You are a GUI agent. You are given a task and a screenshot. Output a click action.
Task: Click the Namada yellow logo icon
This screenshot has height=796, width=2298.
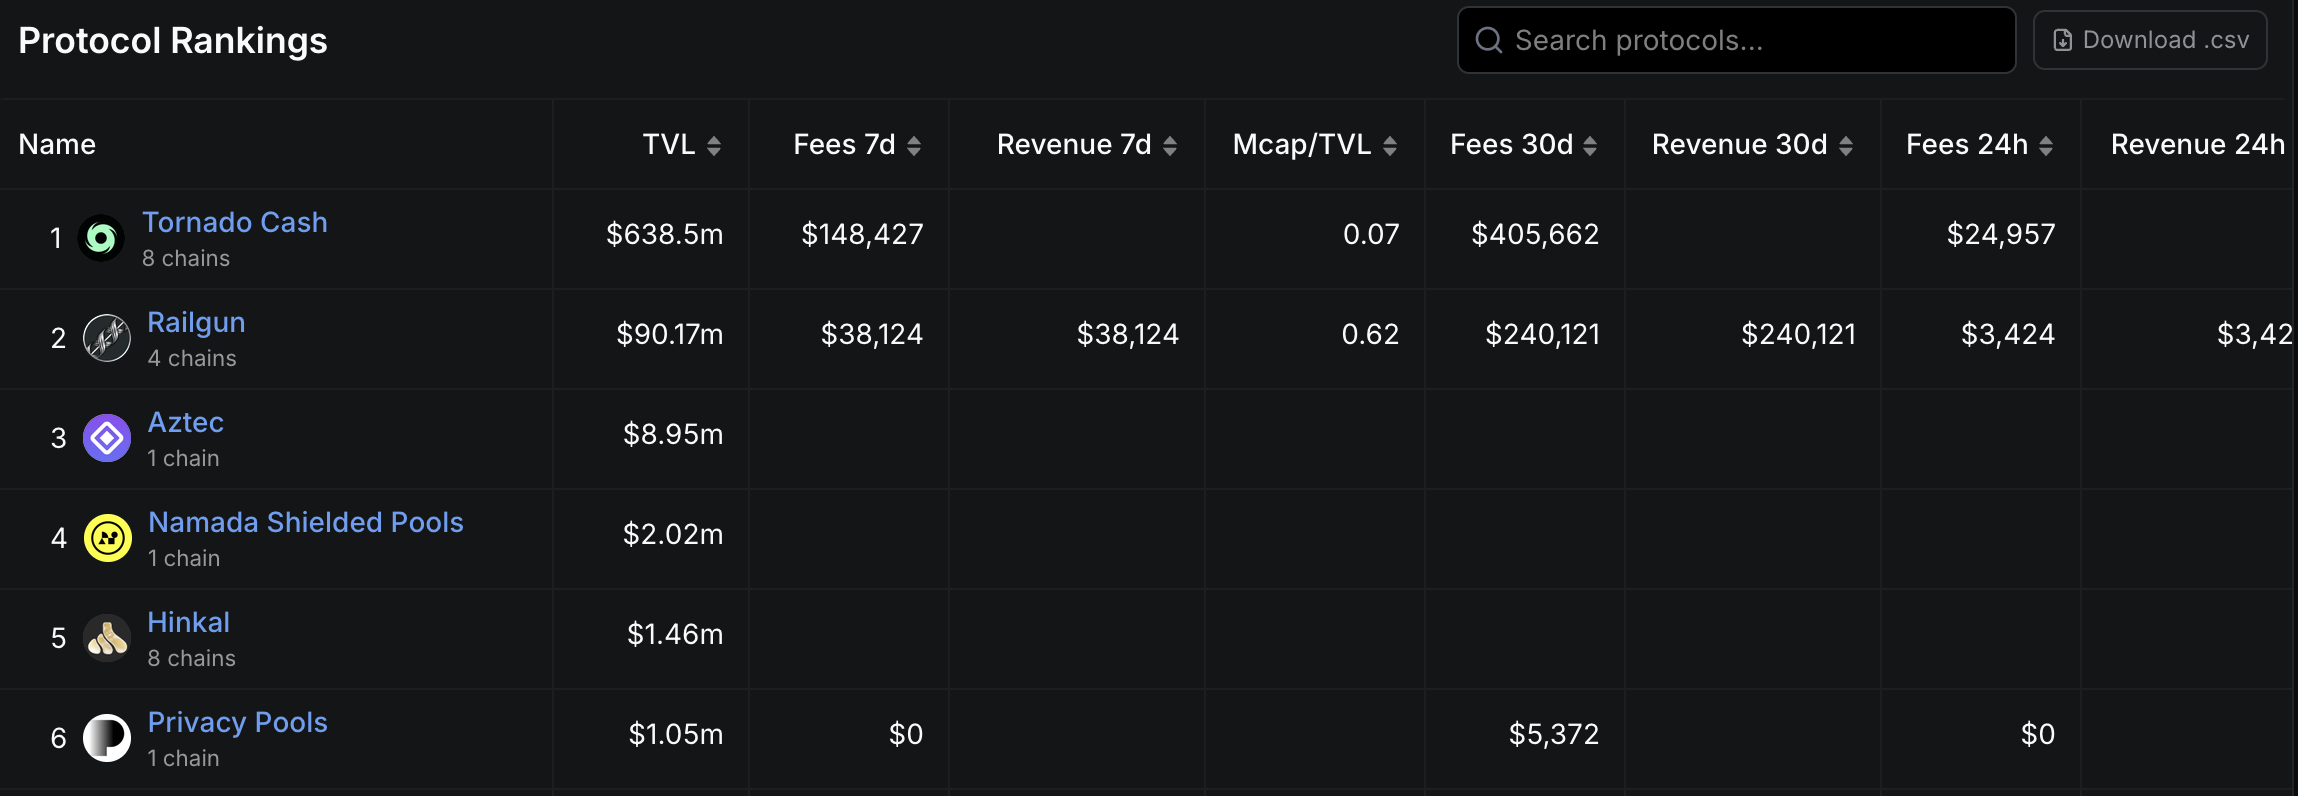(x=107, y=538)
